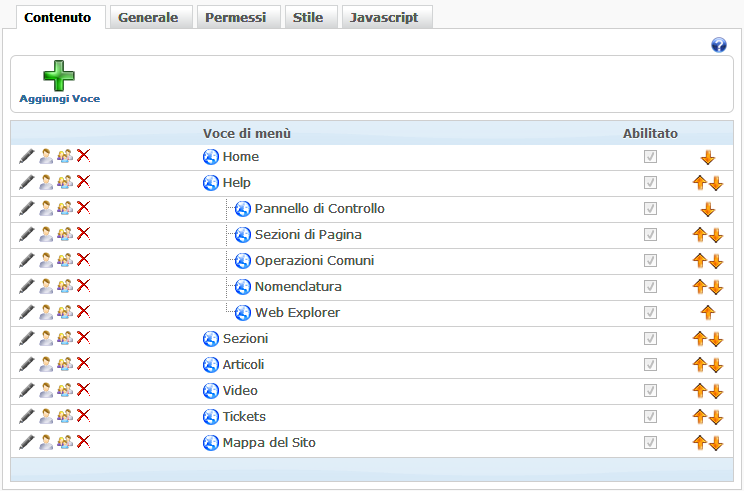Toggle the Abilitato checkbox for Home
This screenshot has width=744, height=491.
click(x=650, y=156)
